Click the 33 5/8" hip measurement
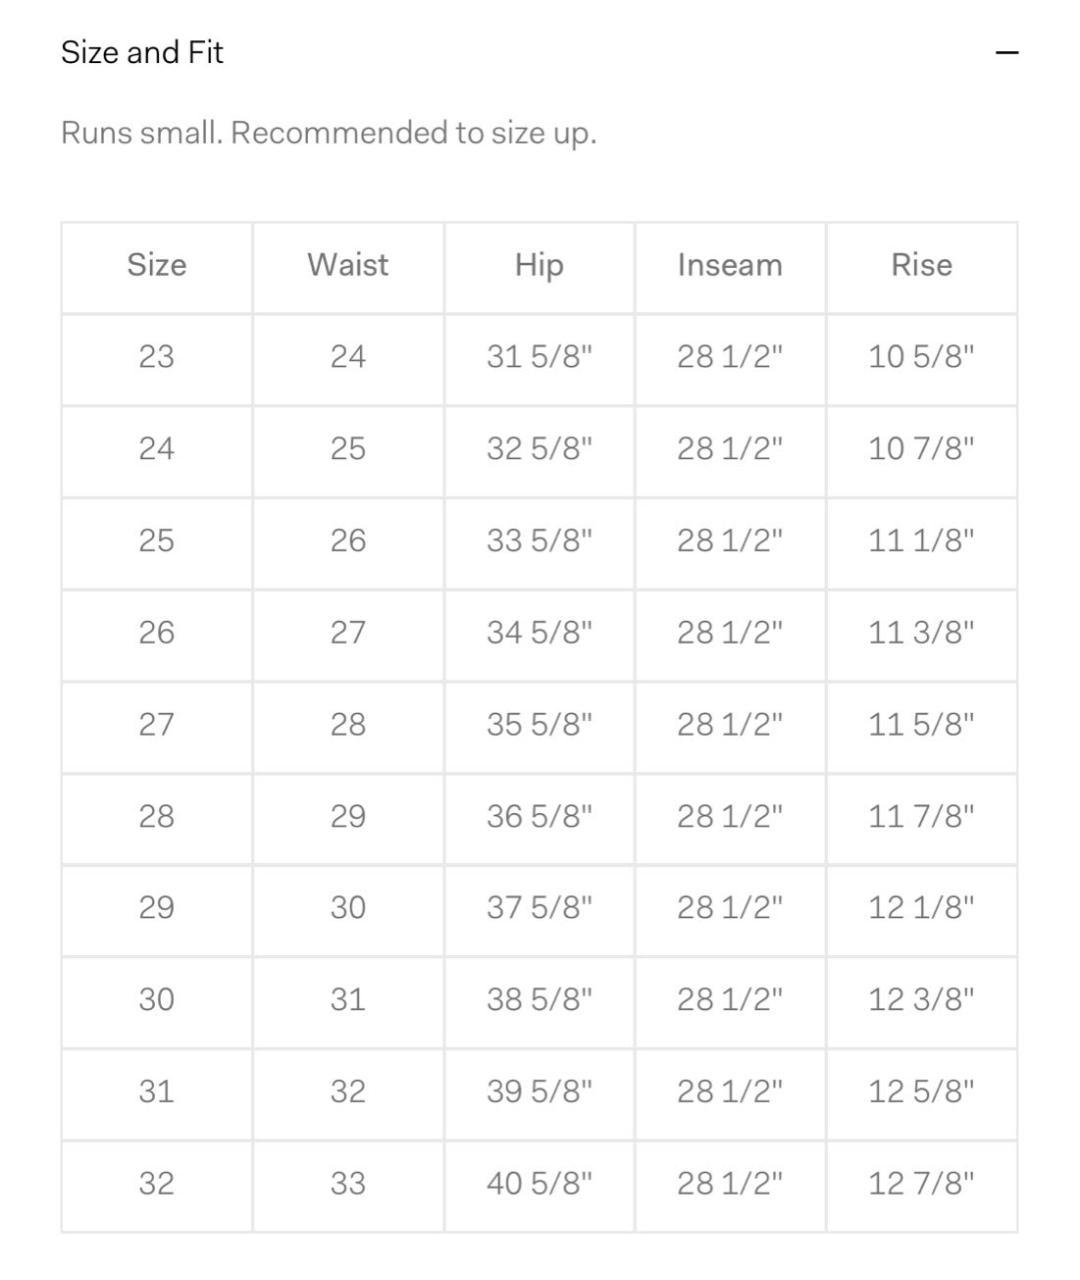Viewport: 1080px width, 1280px height. click(539, 541)
